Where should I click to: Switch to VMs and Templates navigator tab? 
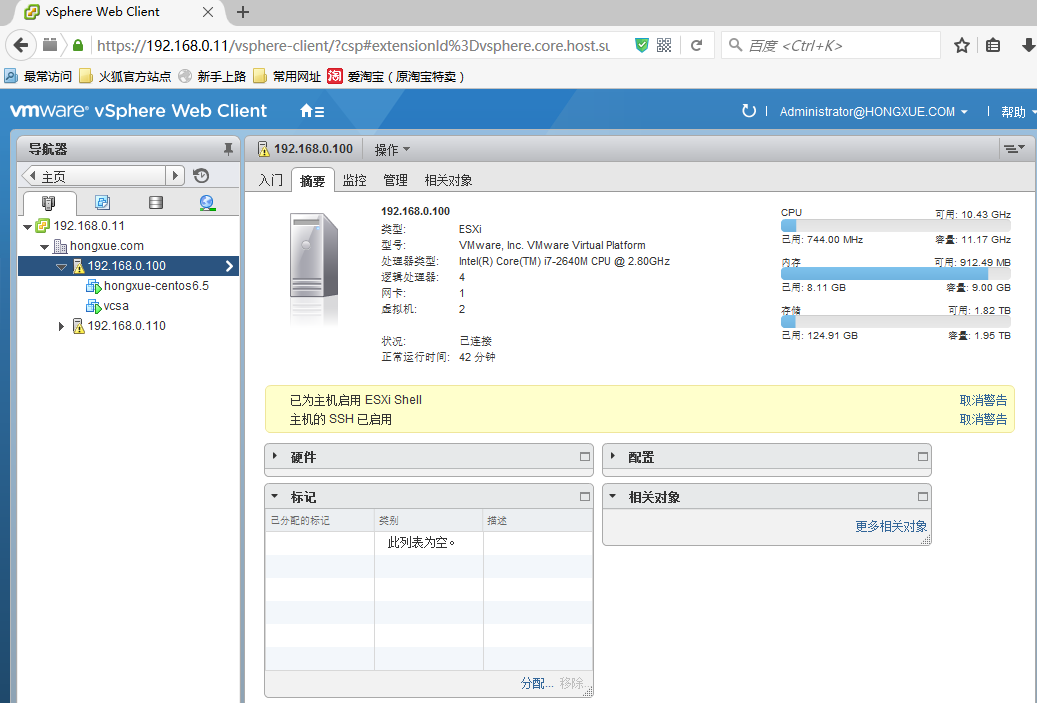click(103, 202)
